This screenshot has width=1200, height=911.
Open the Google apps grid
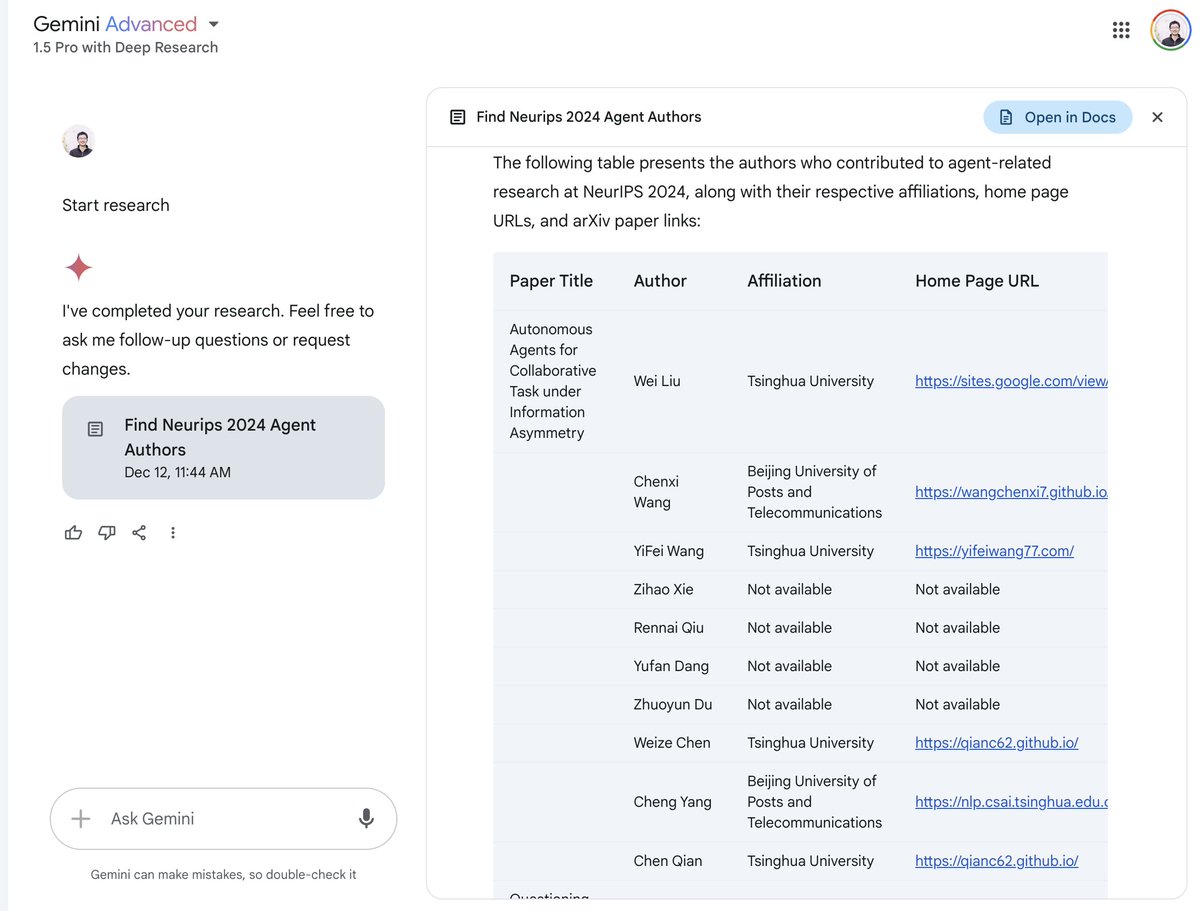[x=1121, y=30]
